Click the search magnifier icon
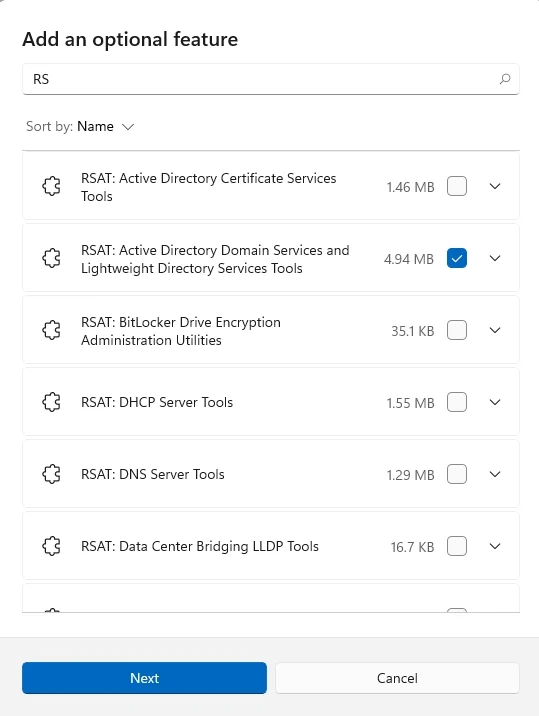The height and width of the screenshot is (716, 539). [x=505, y=79]
